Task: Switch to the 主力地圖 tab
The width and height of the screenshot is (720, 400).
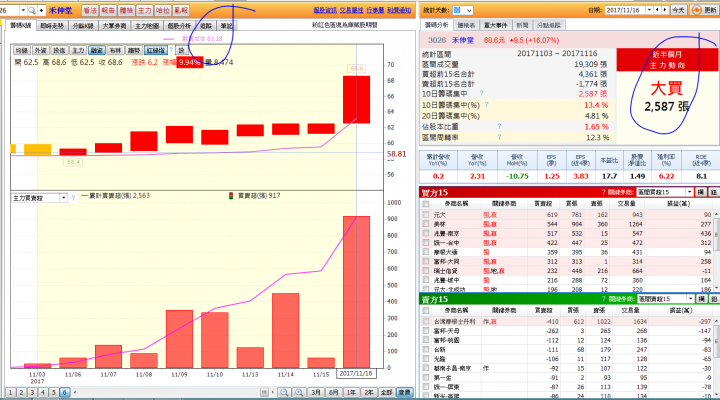Action: (147, 26)
